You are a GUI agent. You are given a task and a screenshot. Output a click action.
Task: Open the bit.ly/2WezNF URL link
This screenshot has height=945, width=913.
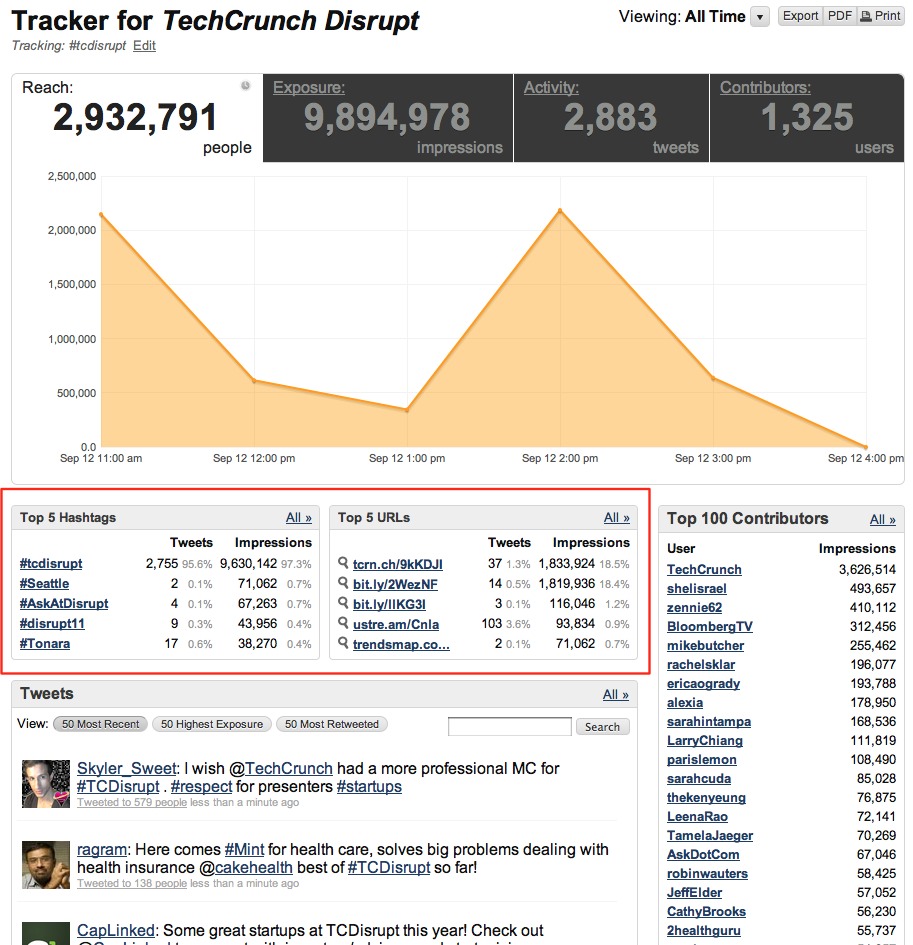pyautogui.click(x=395, y=584)
